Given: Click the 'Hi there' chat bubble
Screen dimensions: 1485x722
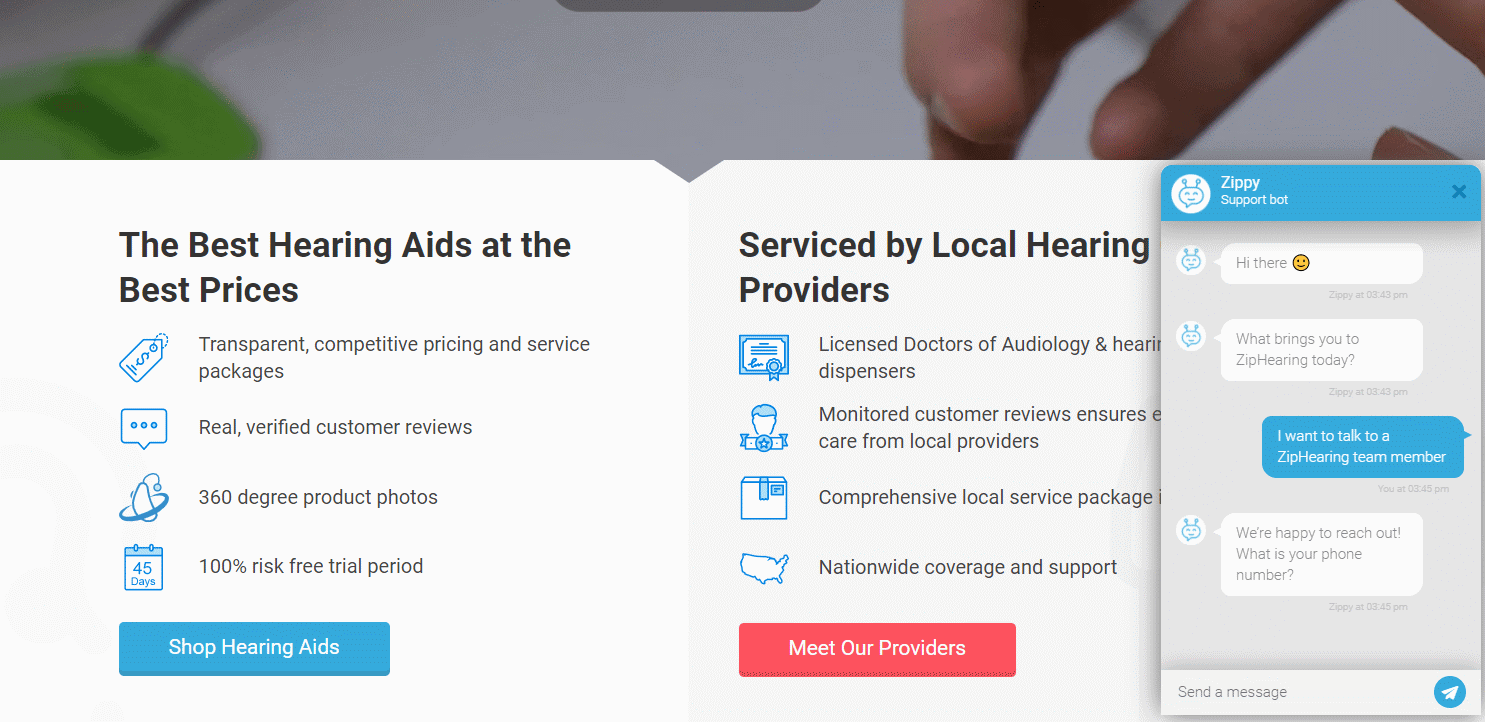Looking at the screenshot, I should [1320, 263].
